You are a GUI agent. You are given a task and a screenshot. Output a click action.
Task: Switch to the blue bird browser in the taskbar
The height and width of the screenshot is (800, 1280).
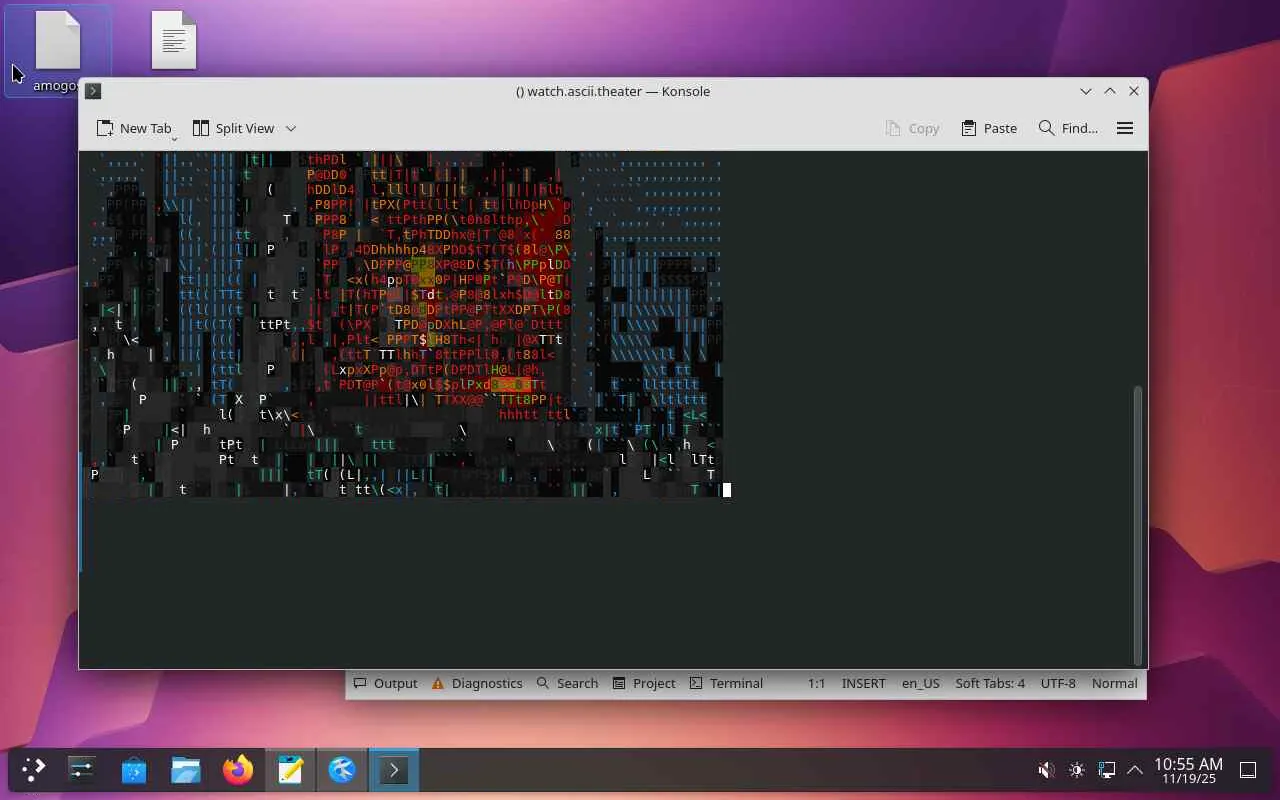[342, 770]
